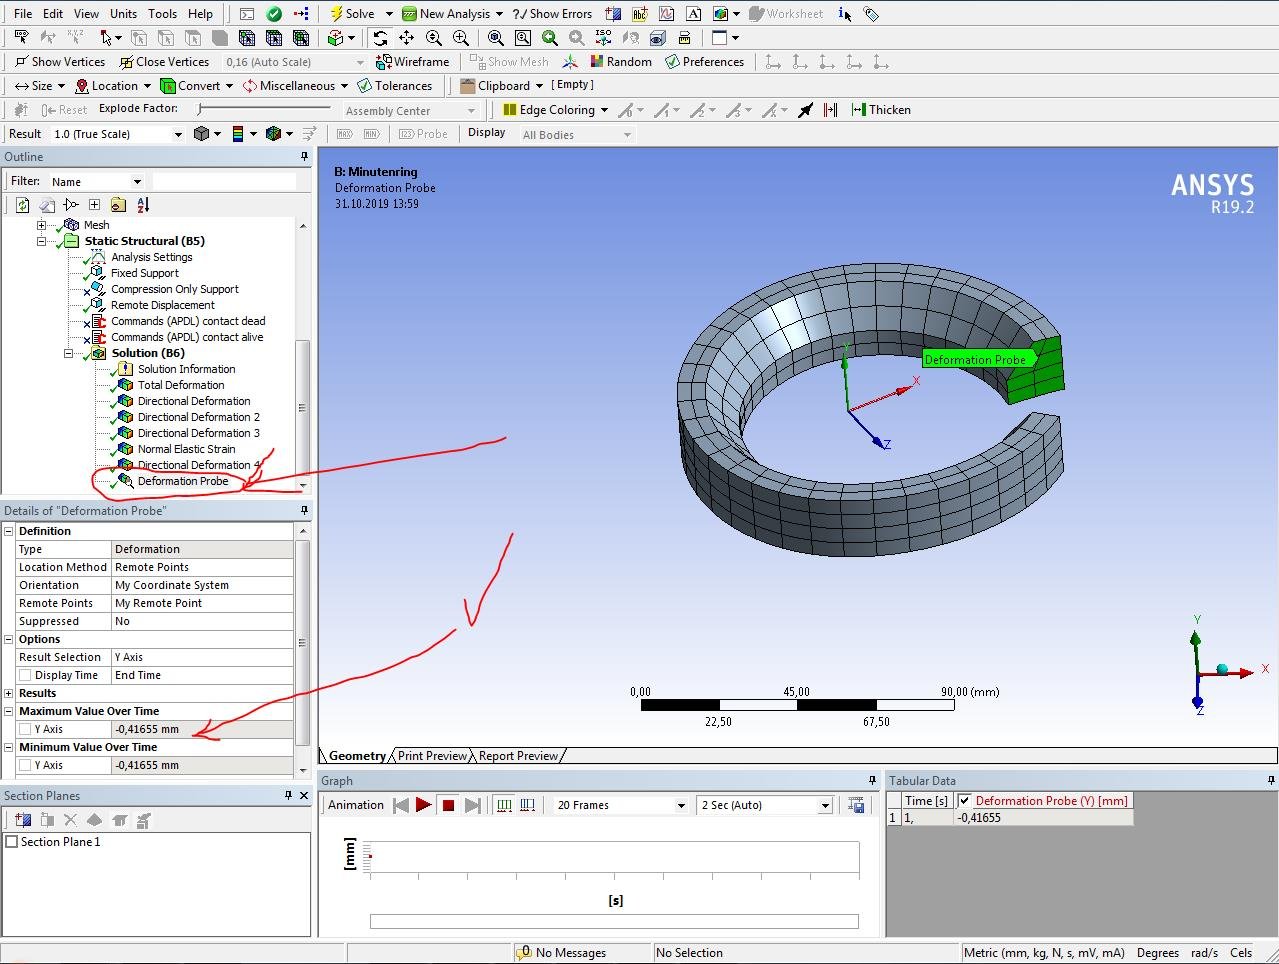
Task: Select Compression Only Support item
Action: point(175,289)
